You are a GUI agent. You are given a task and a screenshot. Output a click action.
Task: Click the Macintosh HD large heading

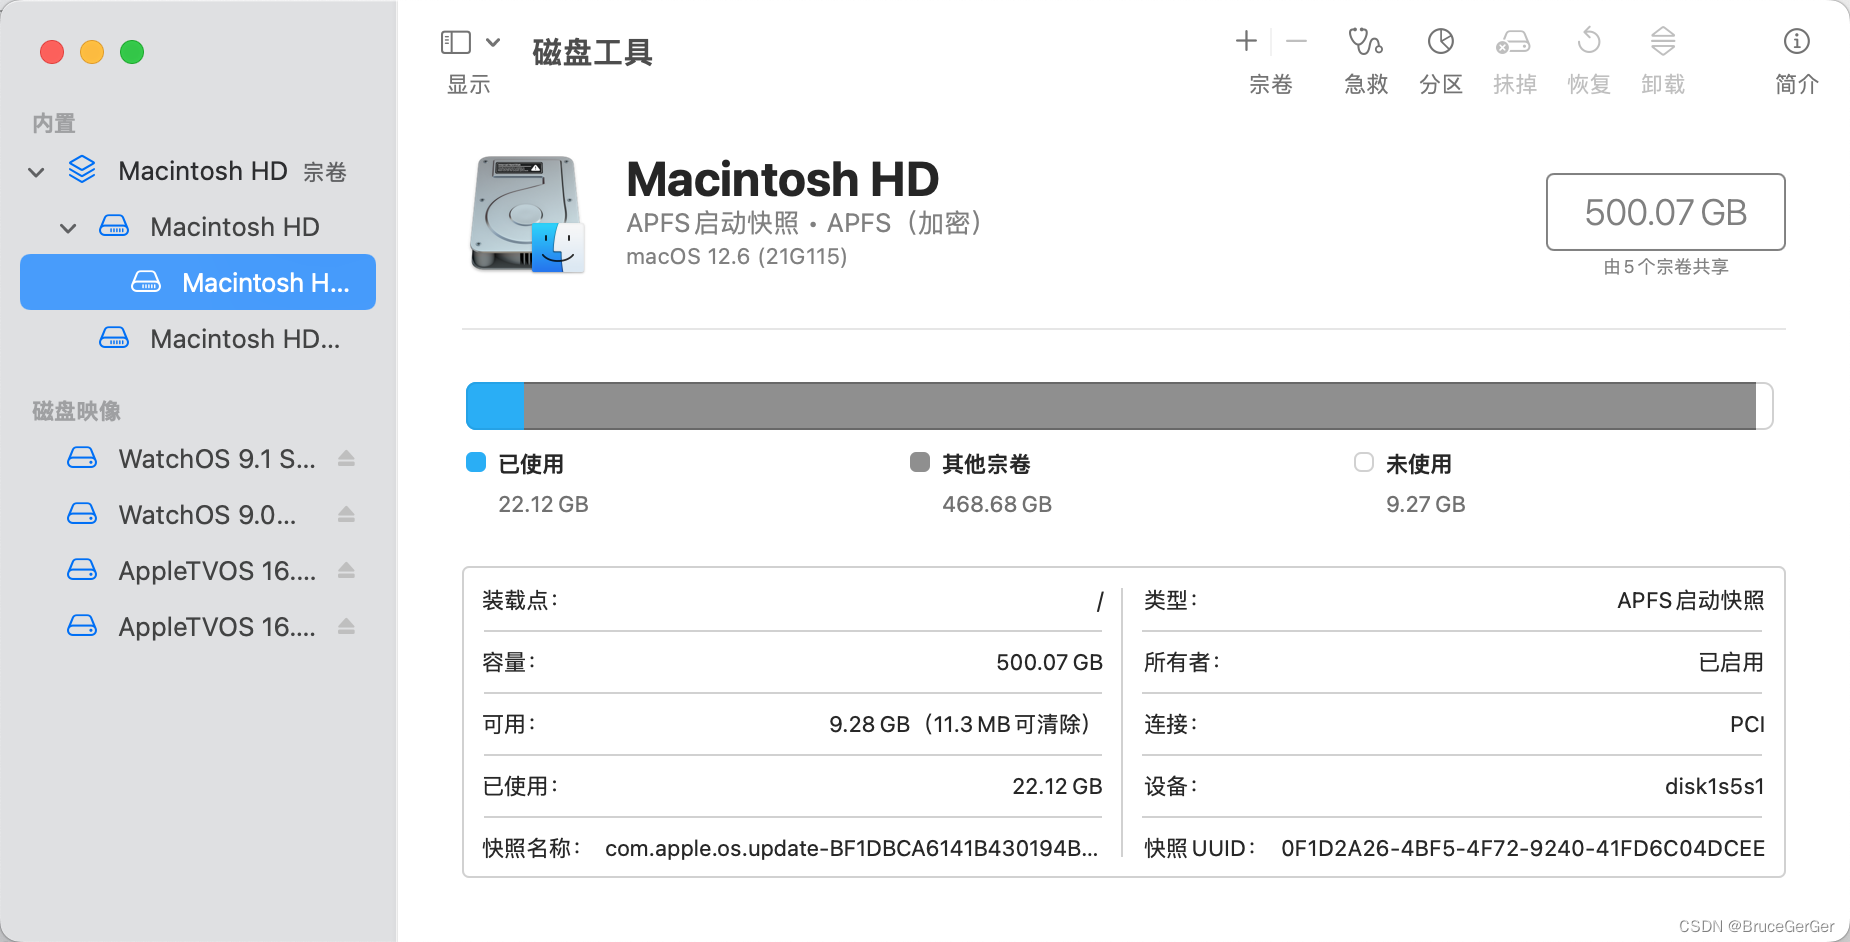[x=783, y=179]
